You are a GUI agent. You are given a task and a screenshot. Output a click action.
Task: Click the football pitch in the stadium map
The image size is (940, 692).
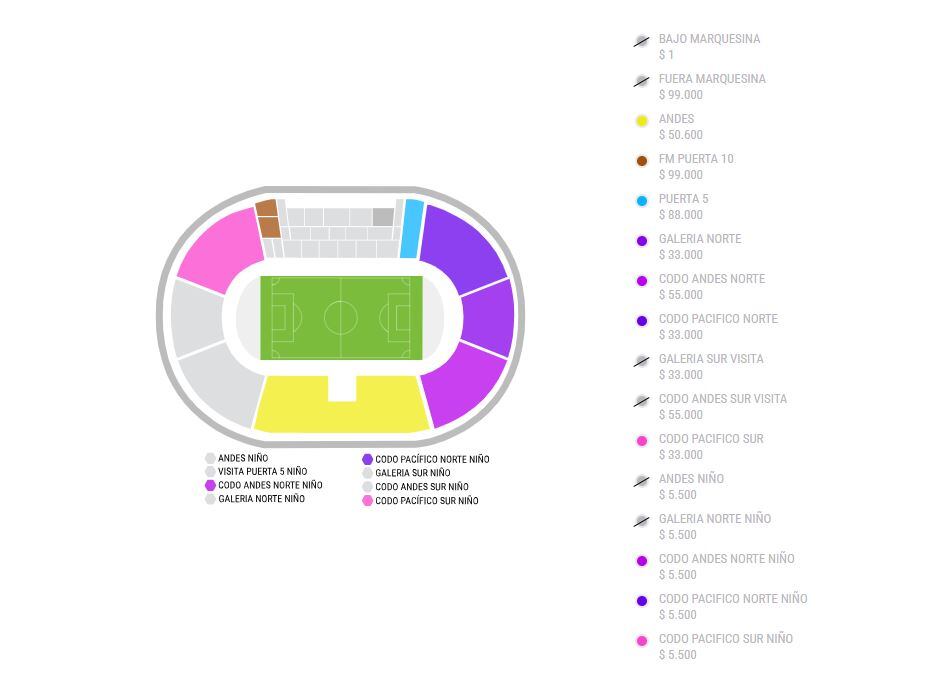pyautogui.click(x=342, y=318)
